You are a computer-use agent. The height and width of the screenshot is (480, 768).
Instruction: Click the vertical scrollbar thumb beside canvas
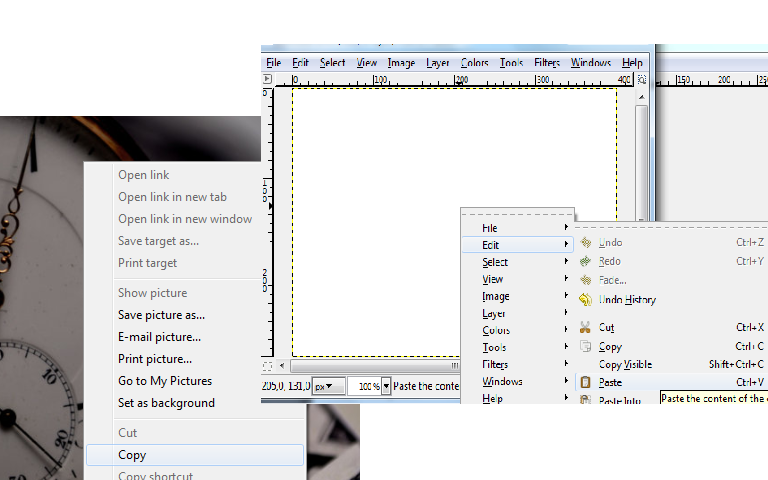pos(641,162)
